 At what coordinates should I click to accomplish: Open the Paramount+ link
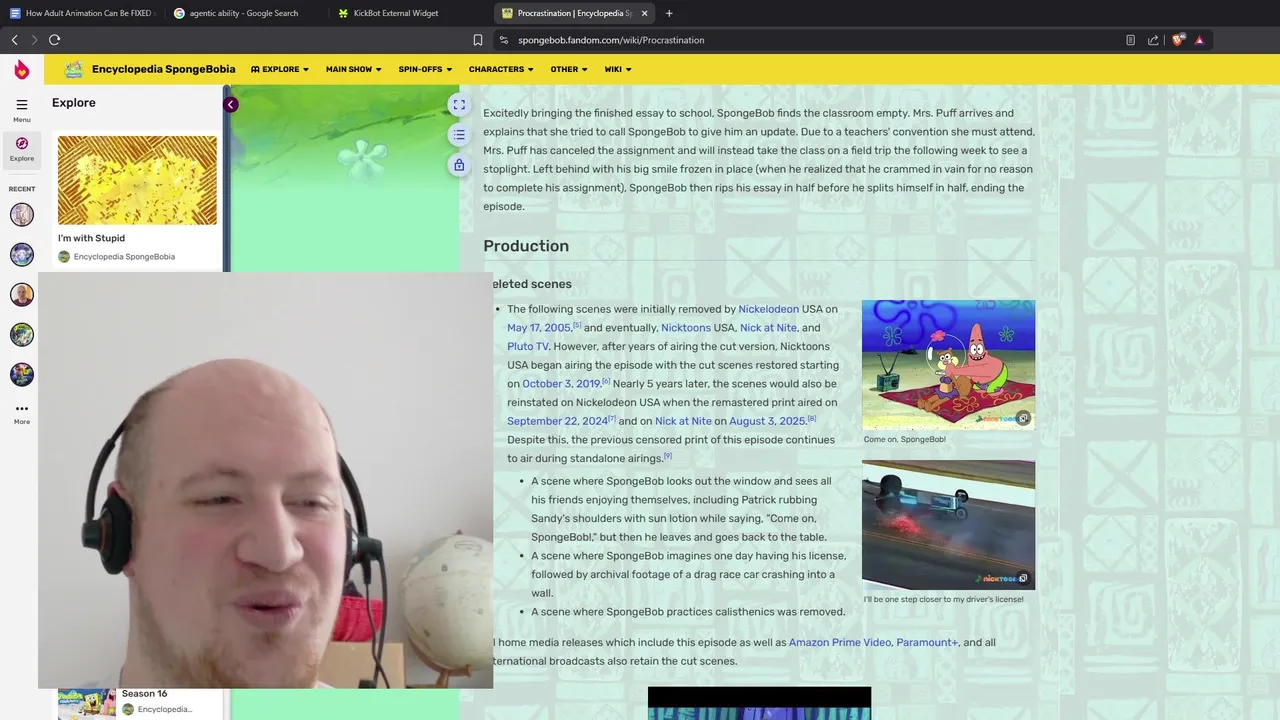pyautogui.click(x=927, y=642)
